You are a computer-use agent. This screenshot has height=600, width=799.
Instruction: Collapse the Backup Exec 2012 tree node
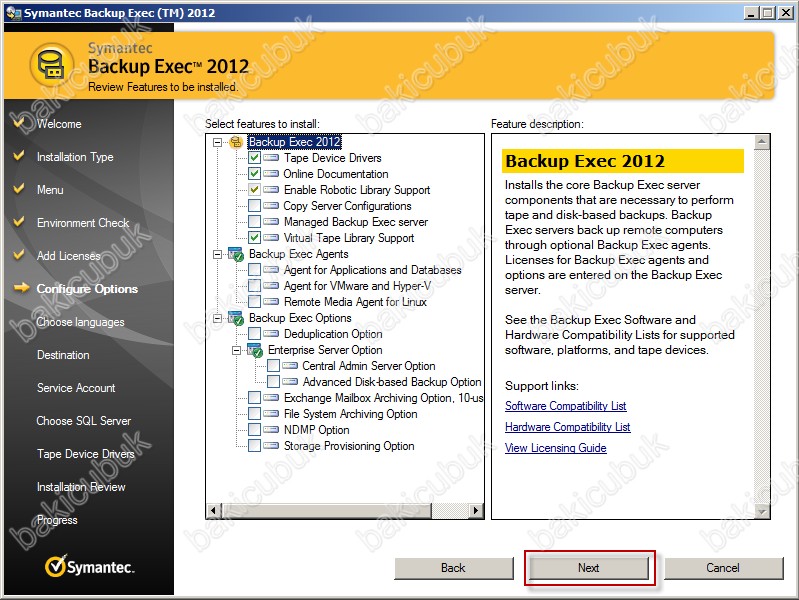click(x=218, y=142)
